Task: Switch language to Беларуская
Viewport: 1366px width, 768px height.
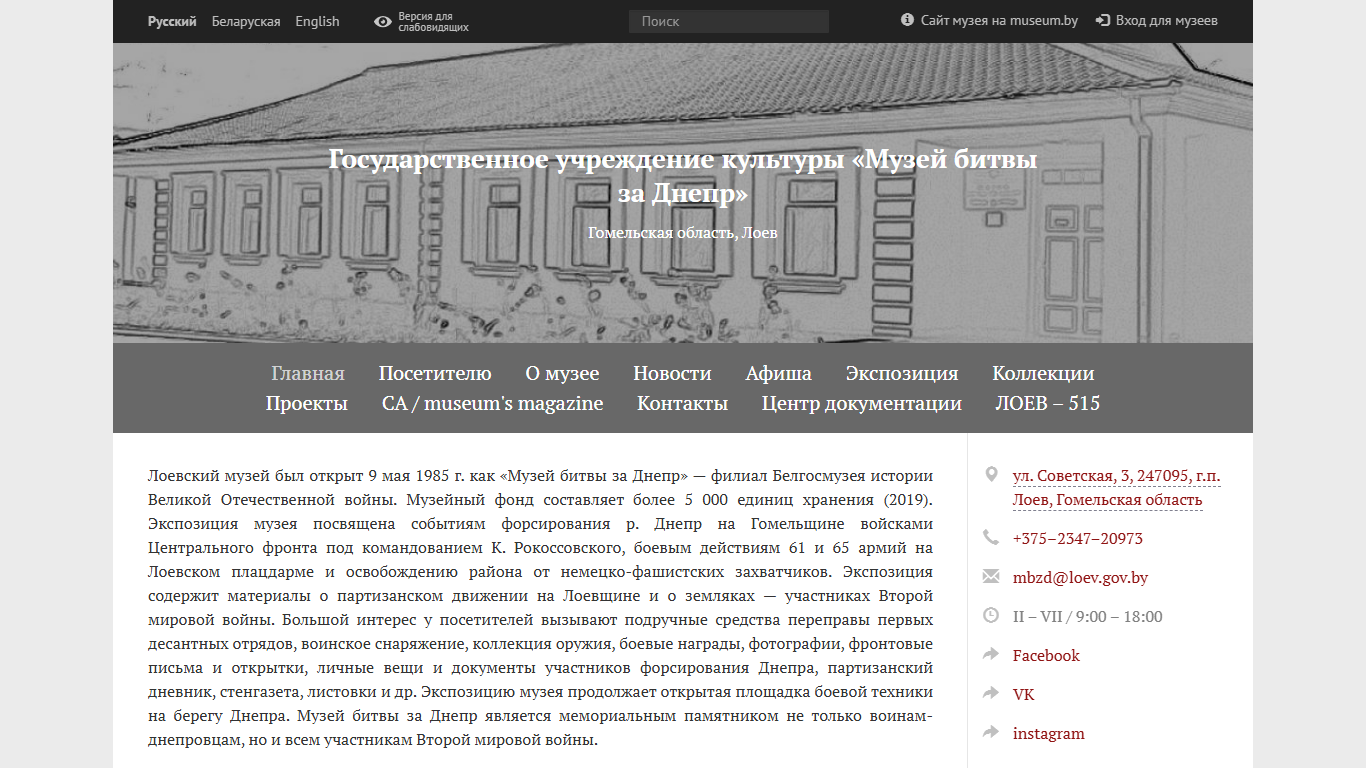Action: 246,21
